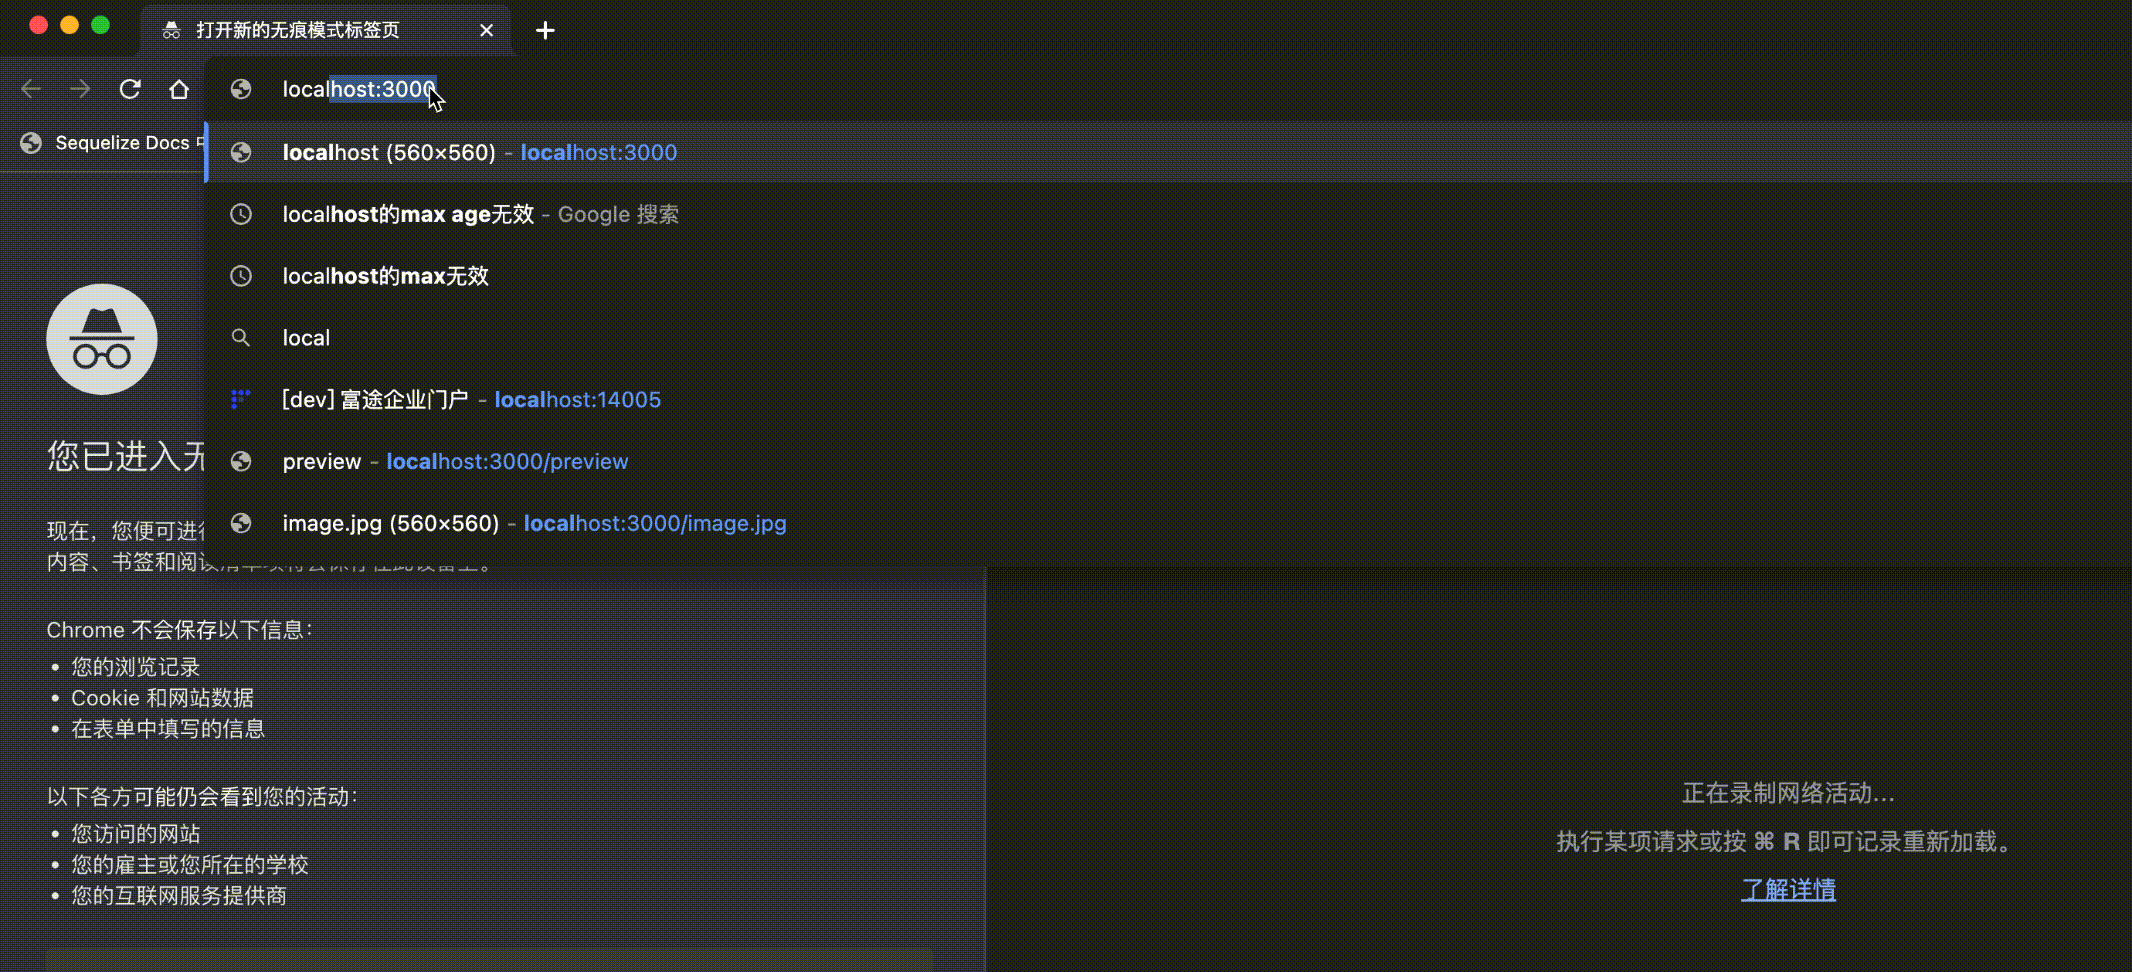Reload the page with the refresh icon
The width and height of the screenshot is (2132, 972).
point(130,89)
